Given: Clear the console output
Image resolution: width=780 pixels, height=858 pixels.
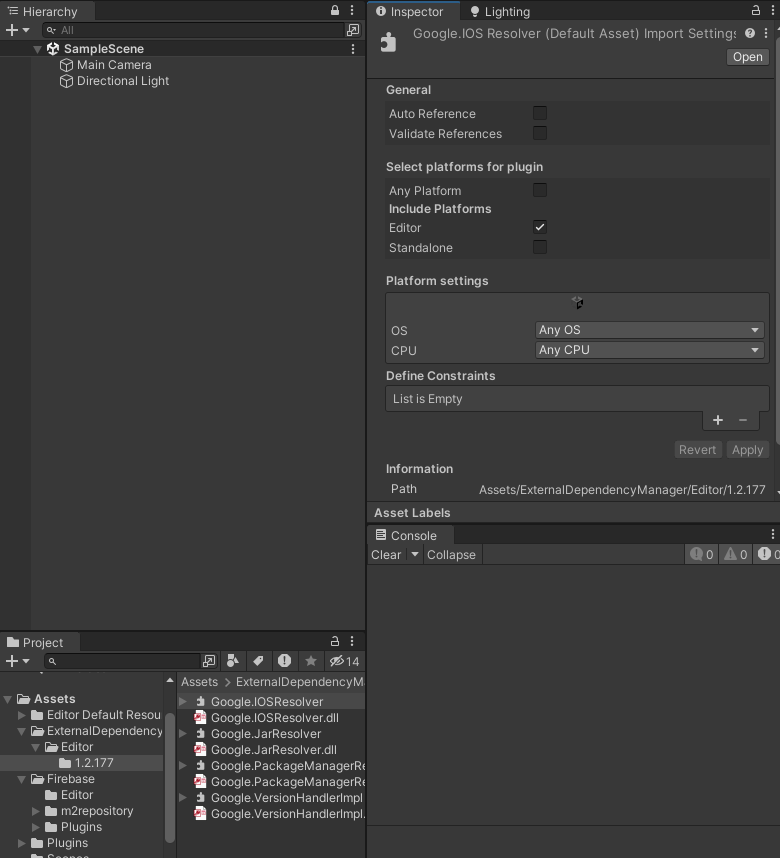Looking at the screenshot, I should 386,554.
